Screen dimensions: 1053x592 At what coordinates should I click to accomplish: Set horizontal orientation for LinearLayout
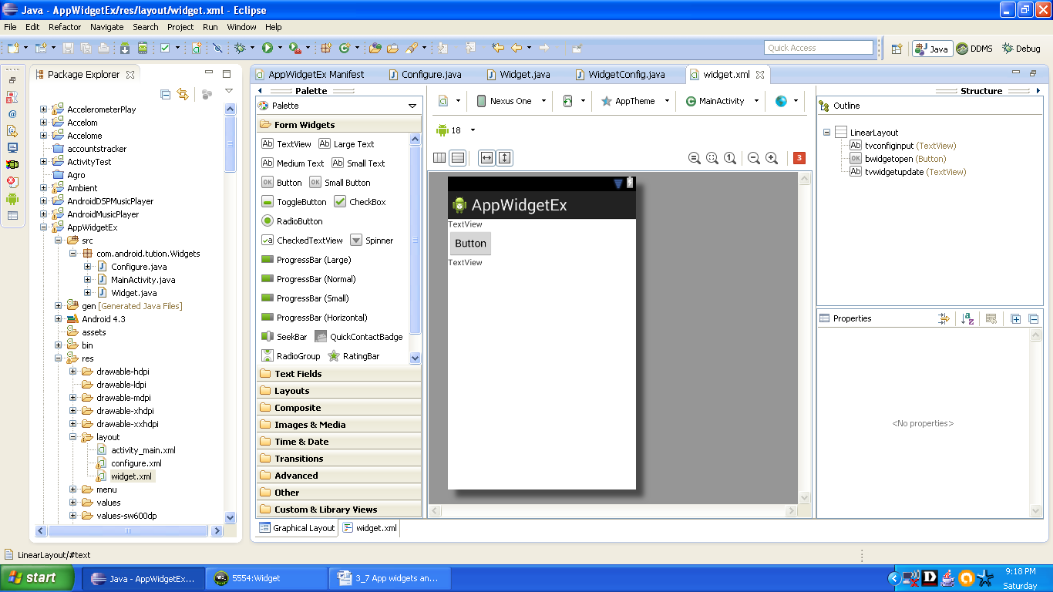point(439,158)
